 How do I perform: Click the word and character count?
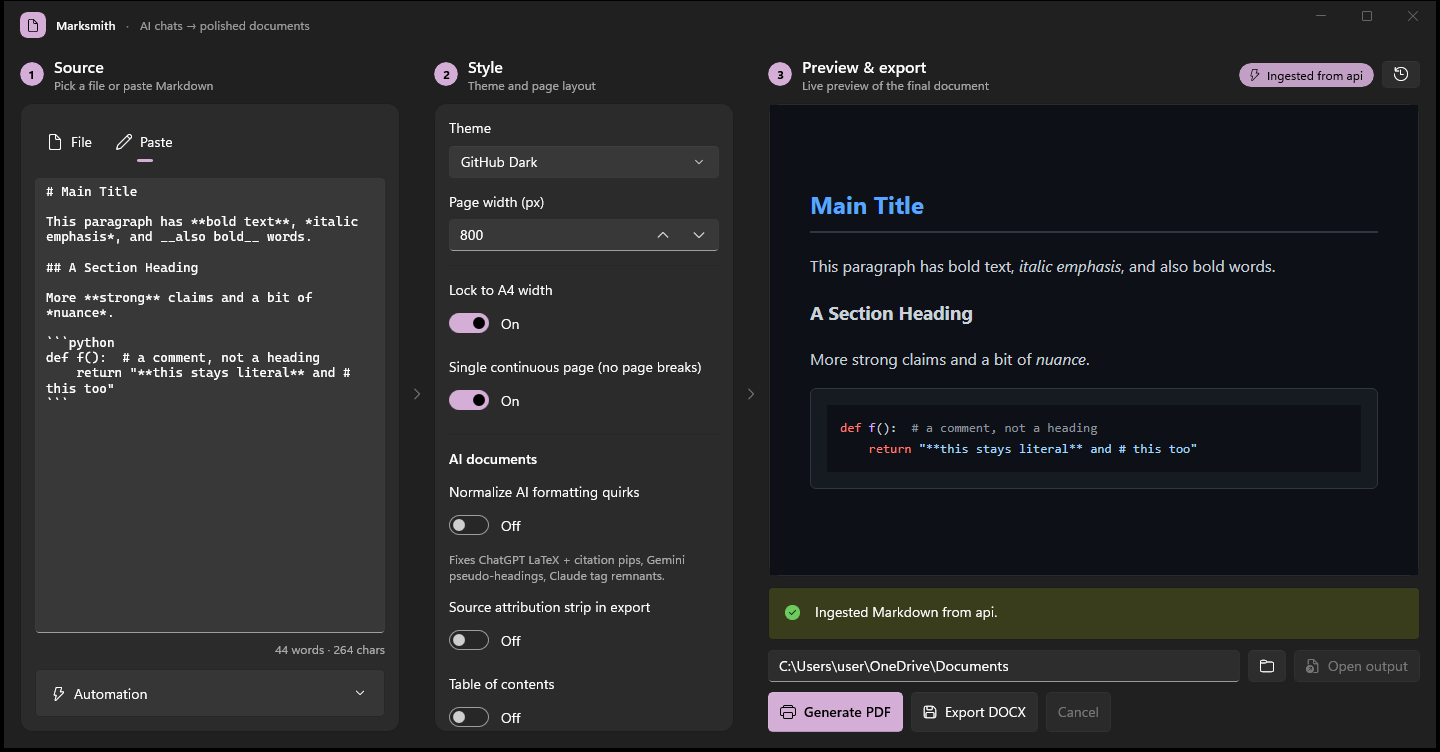point(330,650)
